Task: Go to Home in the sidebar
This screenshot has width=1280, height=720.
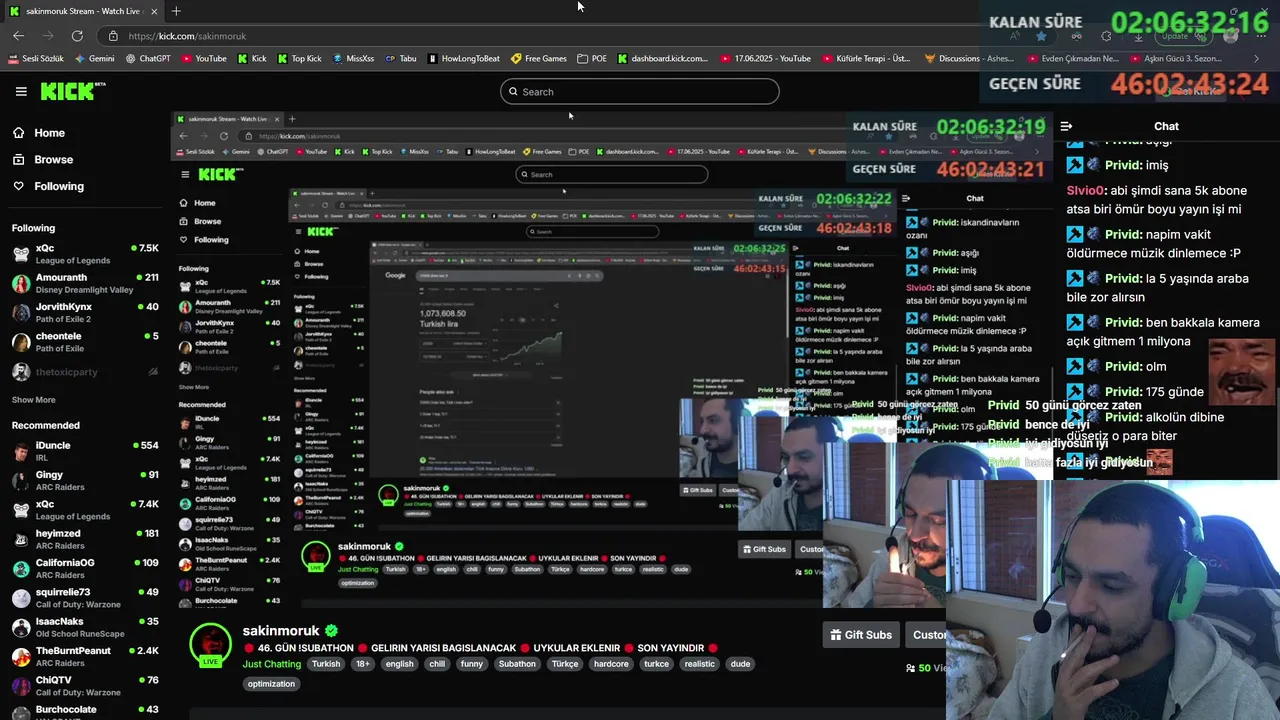Action: click(49, 133)
